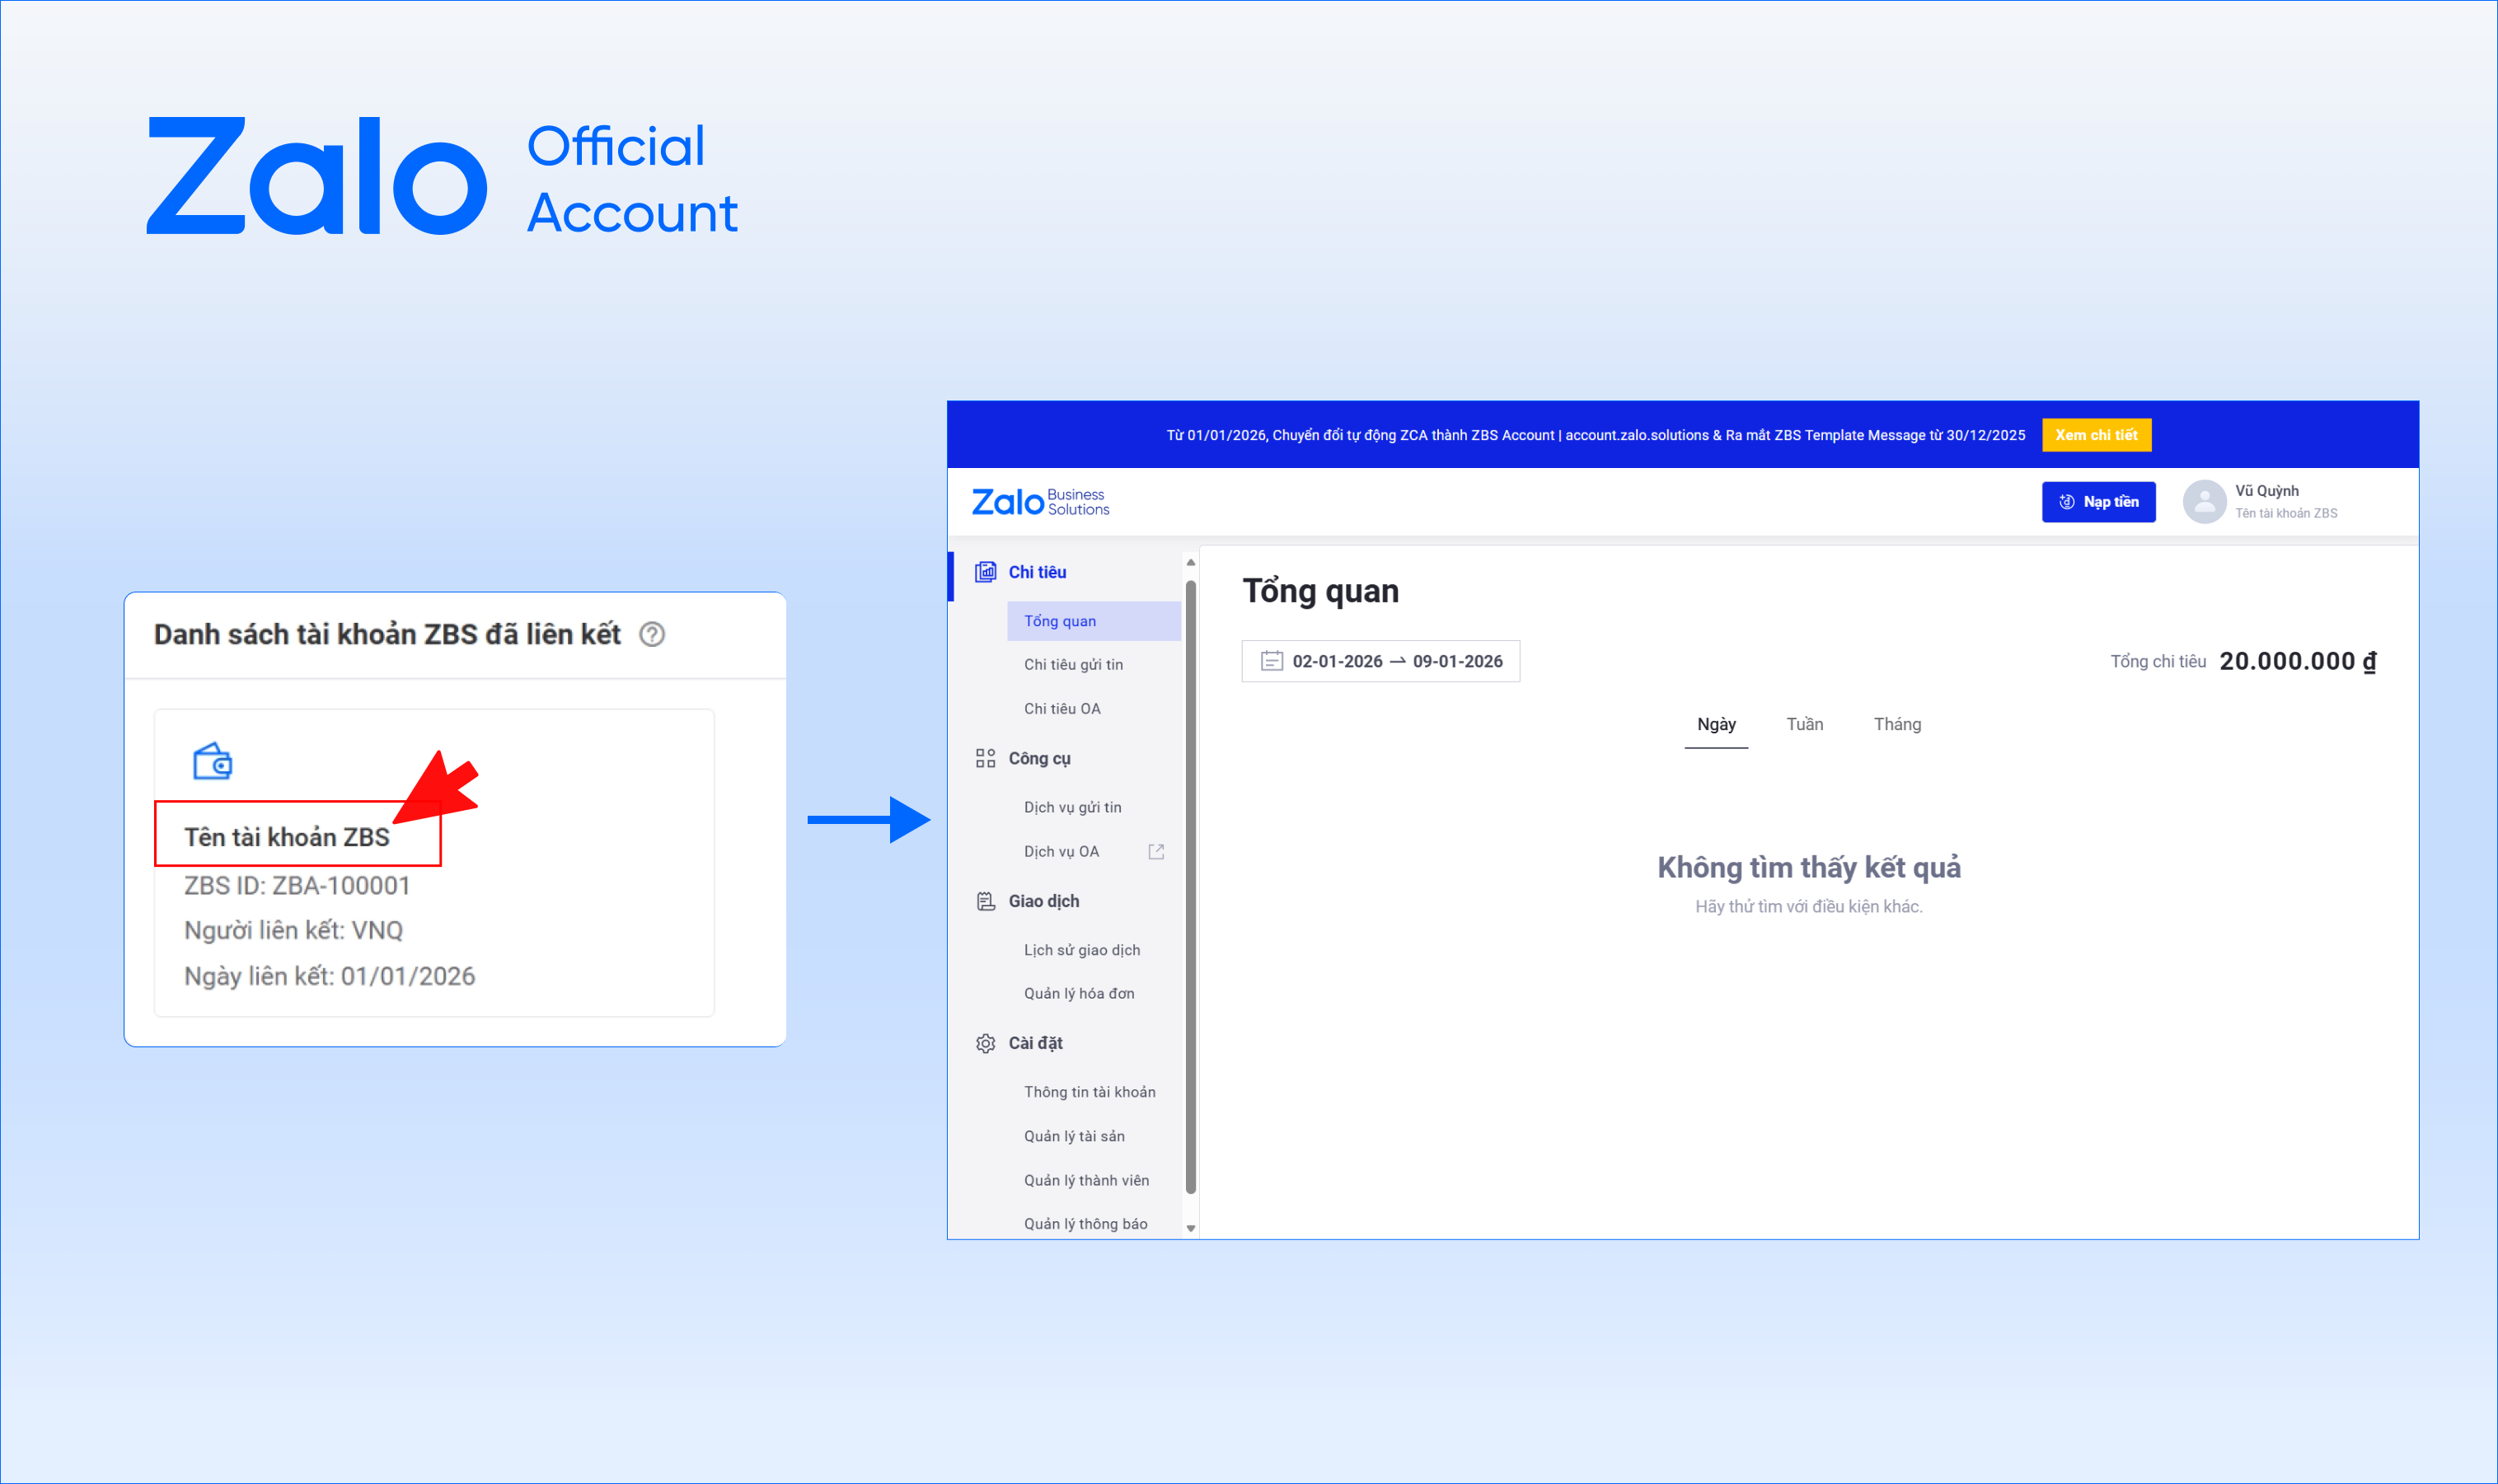Collapse the Chi tiêu sidebar section

[x=1037, y=572]
